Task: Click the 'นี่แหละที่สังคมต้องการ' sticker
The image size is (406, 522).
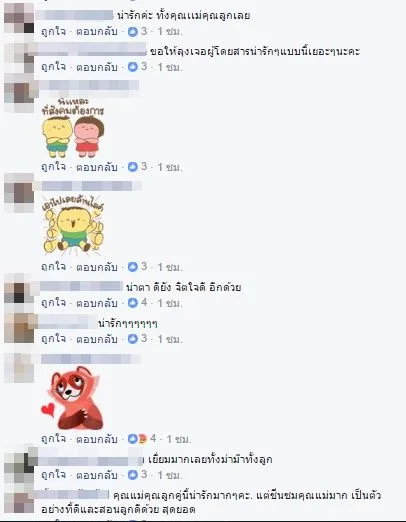Action: (73, 127)
